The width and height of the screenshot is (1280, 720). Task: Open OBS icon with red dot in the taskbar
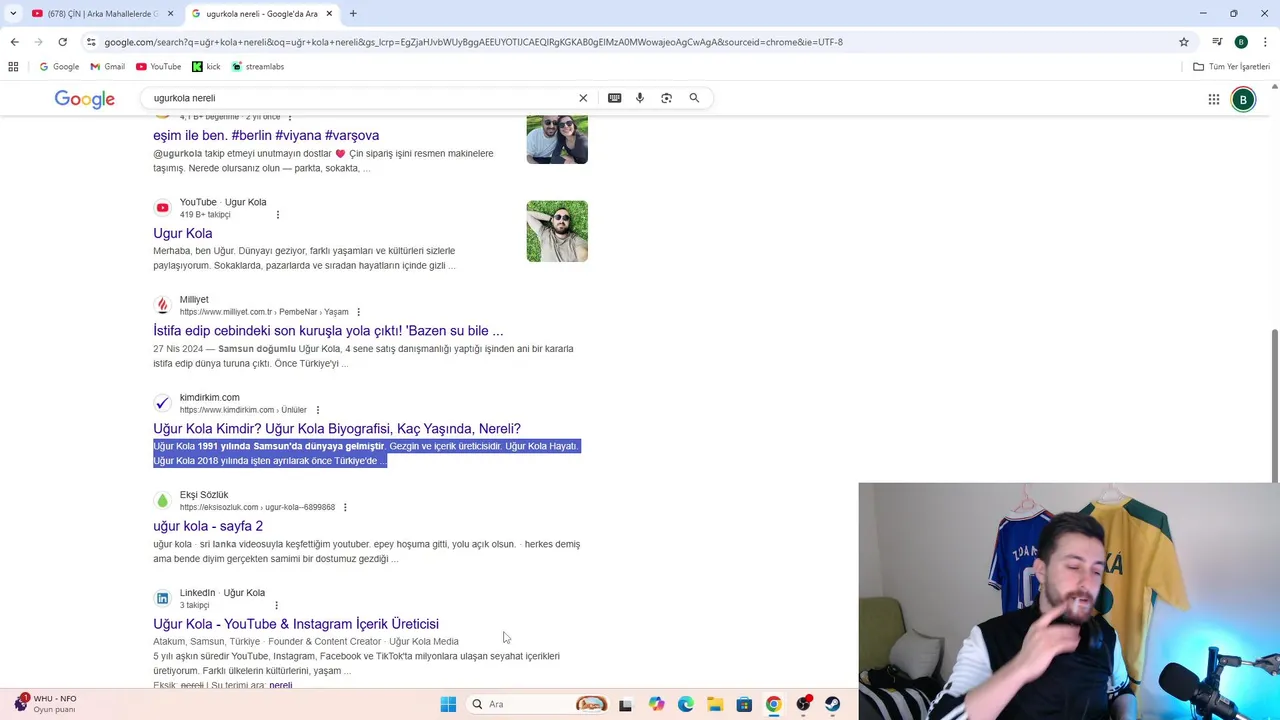click(803, 704)
